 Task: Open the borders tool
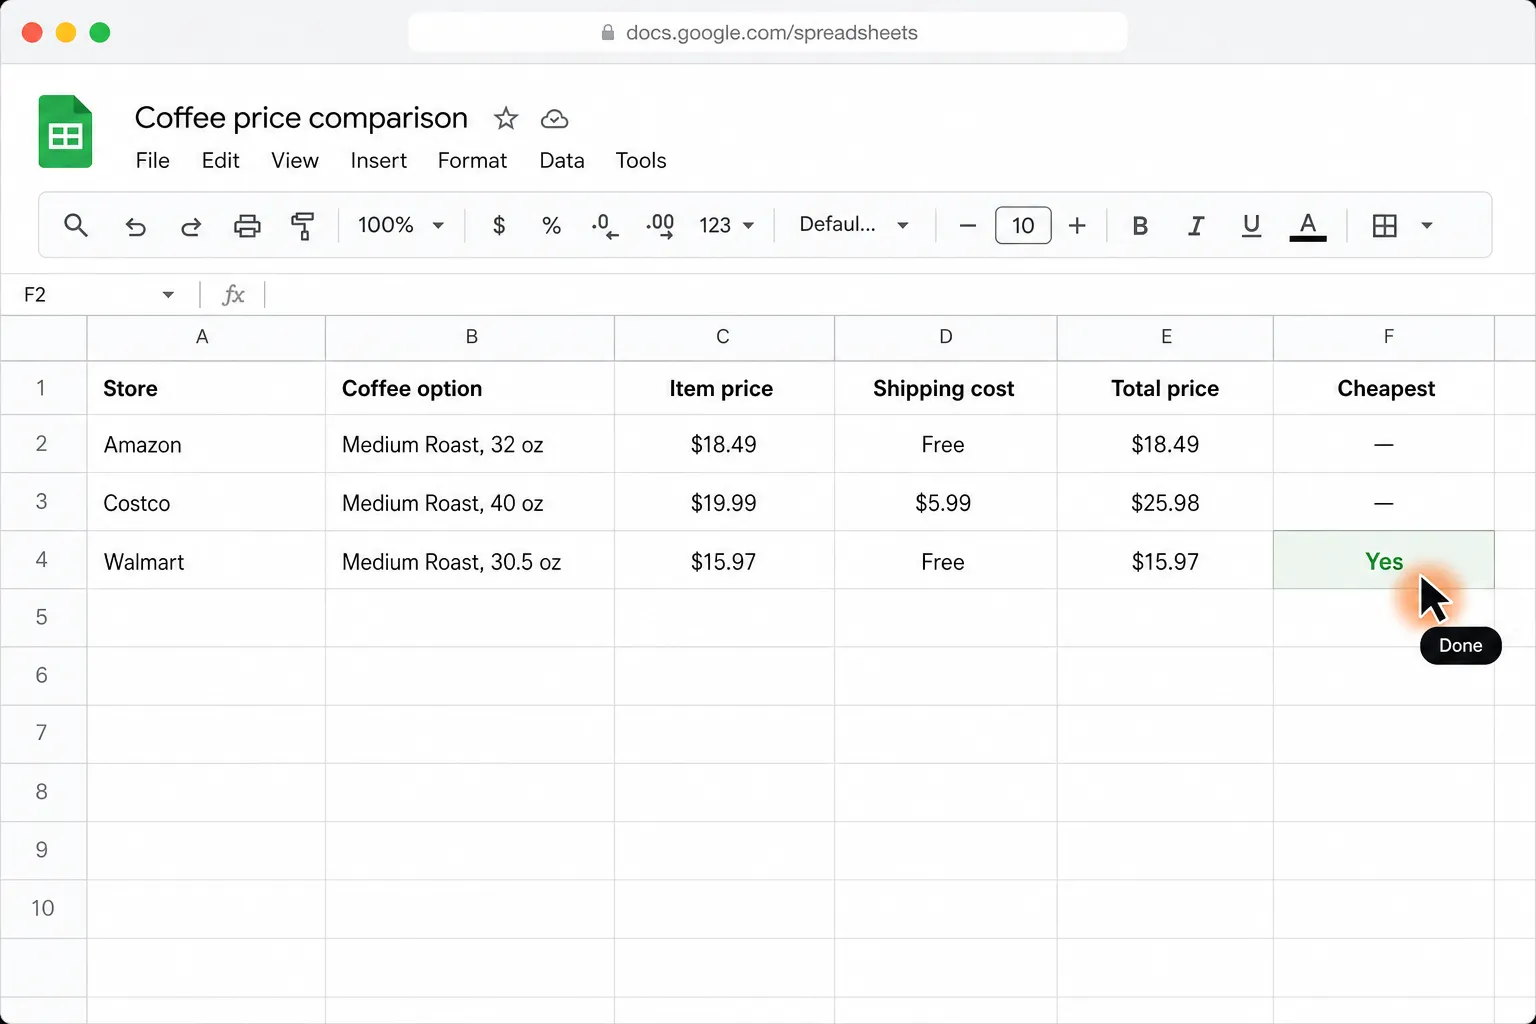pos(1385,226)
